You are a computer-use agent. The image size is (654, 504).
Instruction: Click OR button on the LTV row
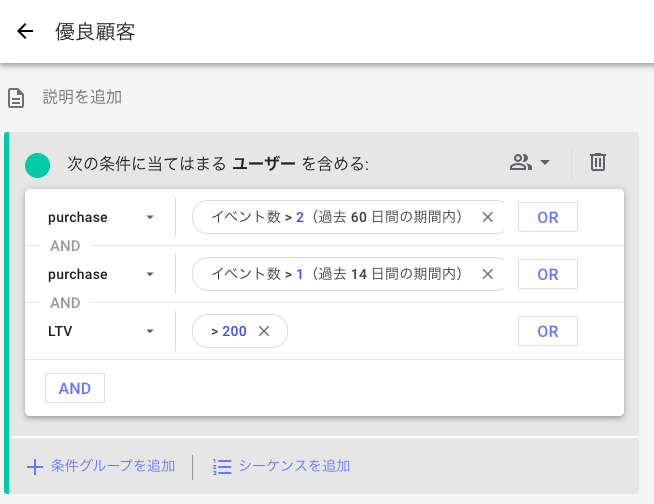click(547, 331)
